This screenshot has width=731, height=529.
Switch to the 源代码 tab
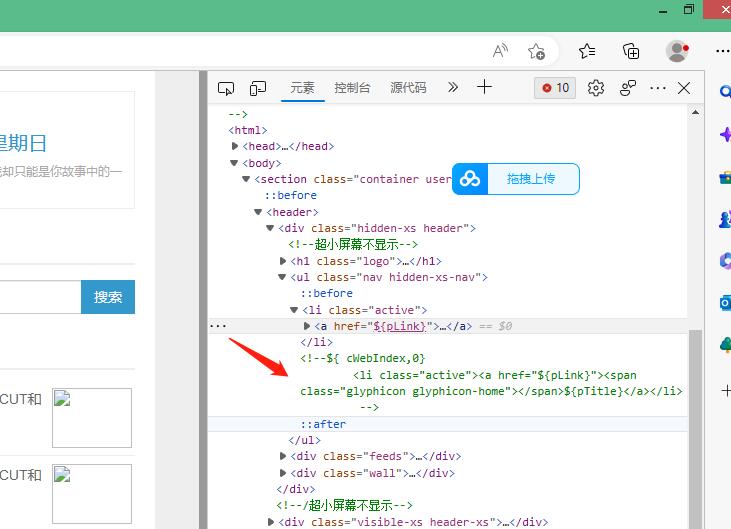408,88
